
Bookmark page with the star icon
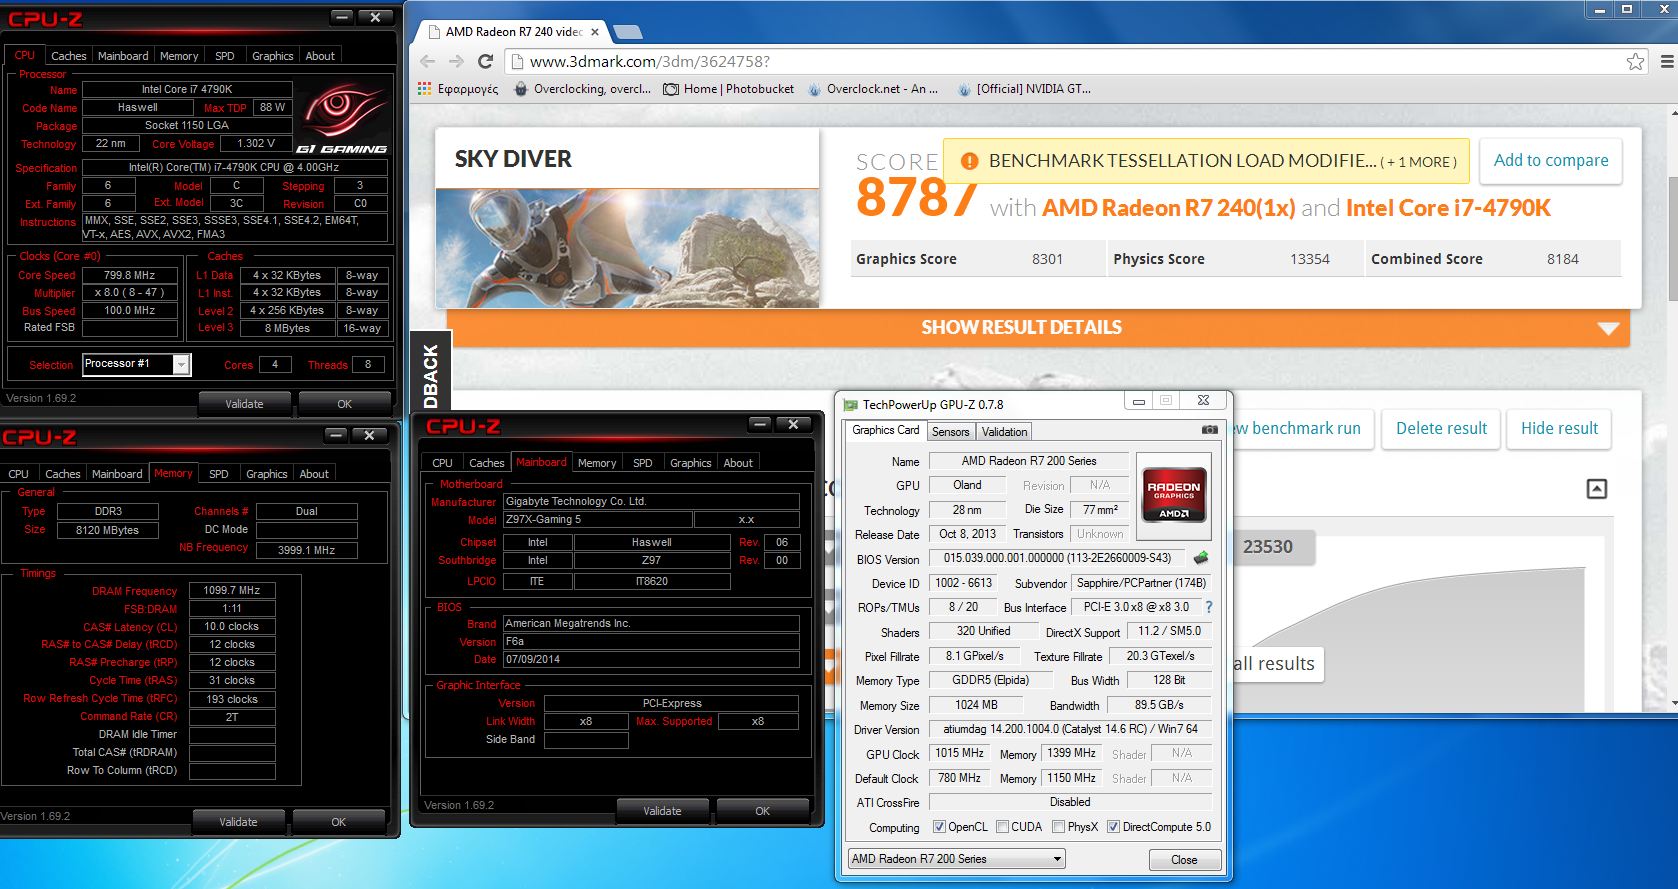tap(1635, 61)
